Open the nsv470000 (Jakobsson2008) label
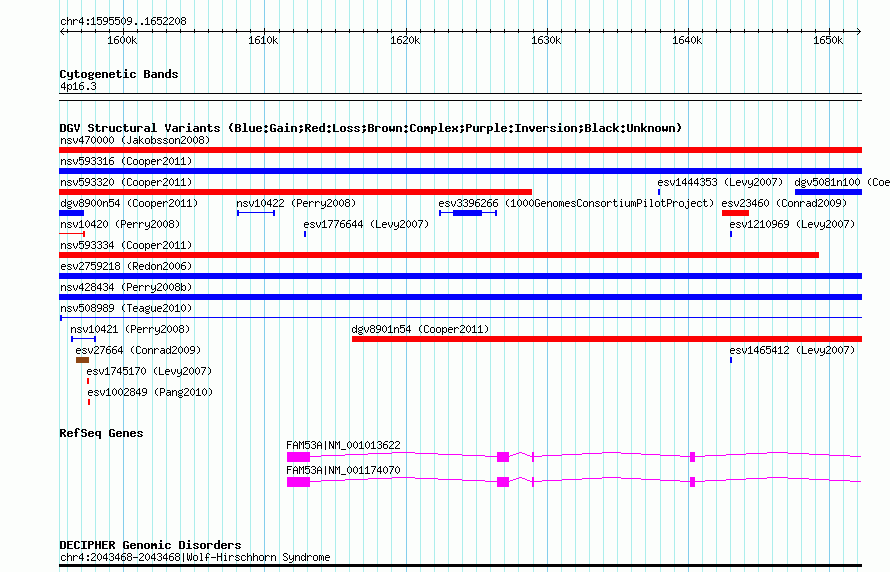The height and width of the screenshot is (572, 890). [x=135, y=140]
